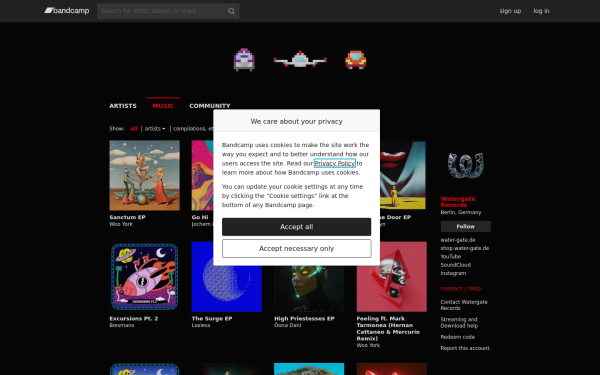Screen dimensions: 600x375
Task: Open Streaming and Download help link
Action: pos(459,323)
